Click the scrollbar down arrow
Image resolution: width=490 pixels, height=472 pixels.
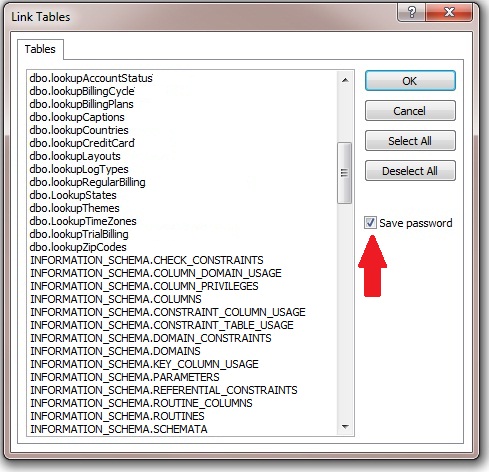click(x=345, y=427)
